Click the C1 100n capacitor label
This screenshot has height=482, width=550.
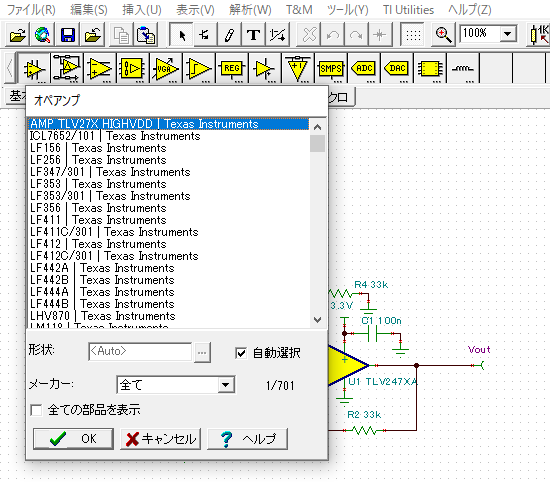point(381,321)
